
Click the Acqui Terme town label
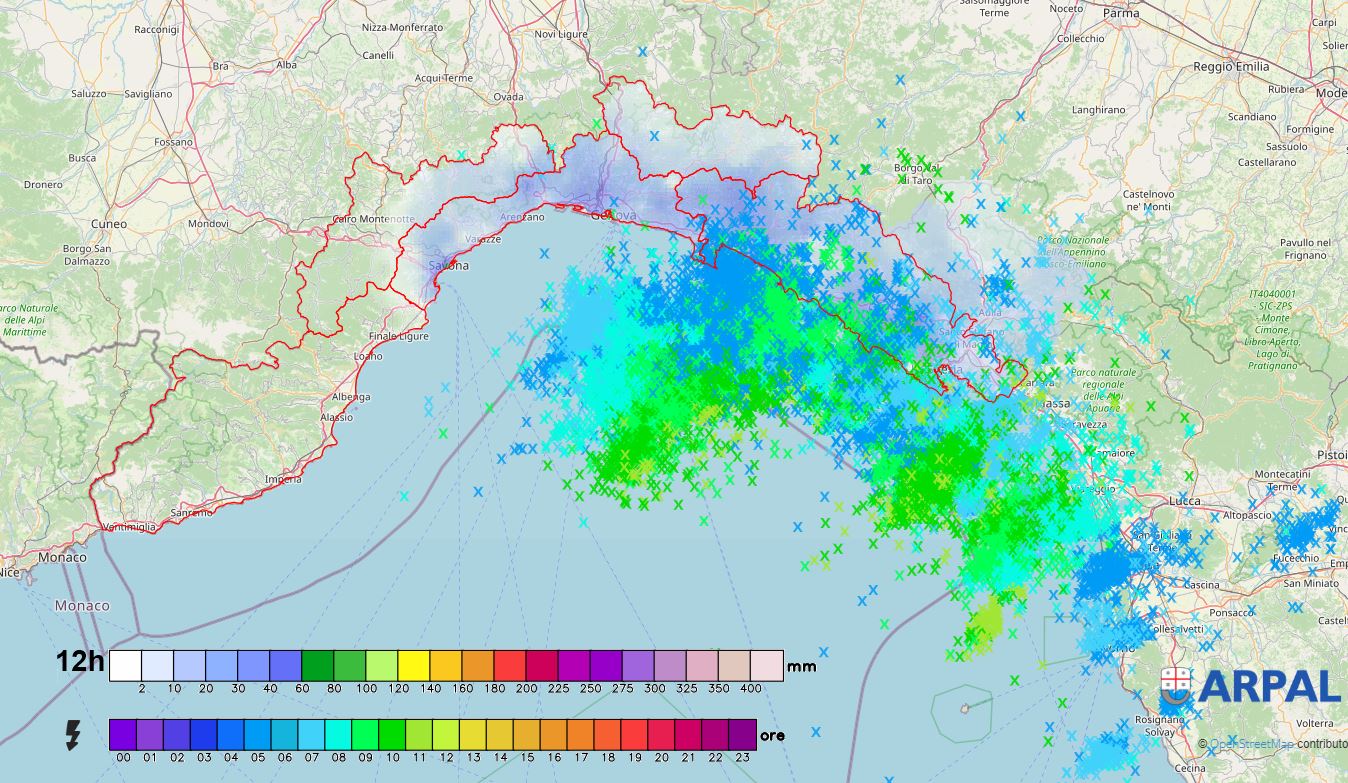(444, 78)
